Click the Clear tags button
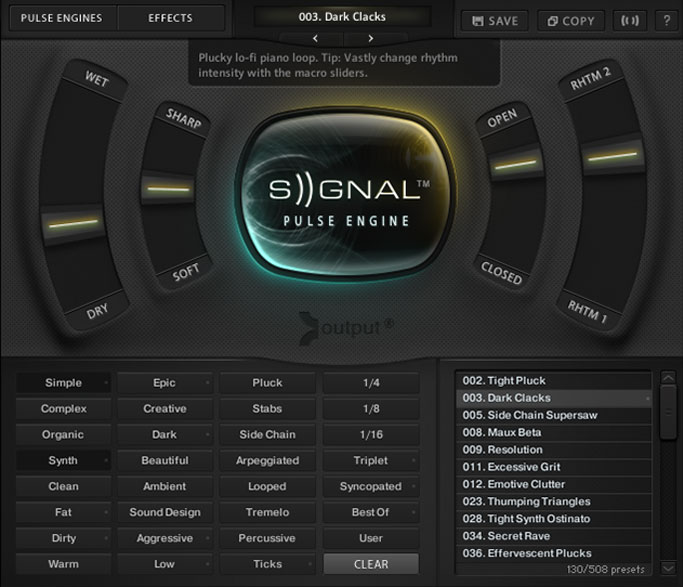 click(x=371, y=564)
